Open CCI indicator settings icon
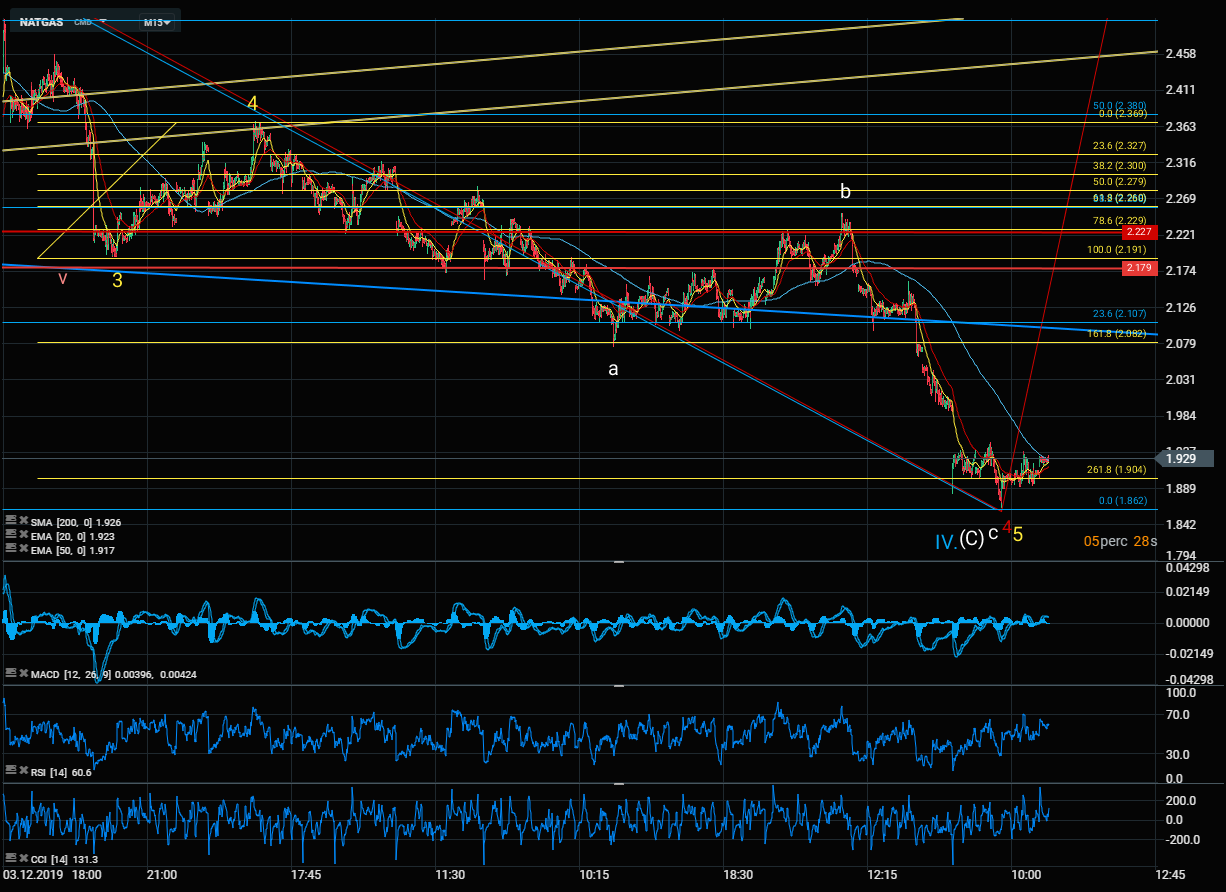 [11, 858]
